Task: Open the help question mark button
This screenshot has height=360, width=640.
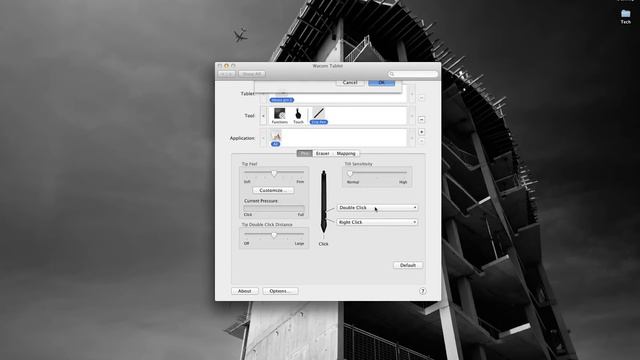Action: pyautogui.click(x=422, y=291)
